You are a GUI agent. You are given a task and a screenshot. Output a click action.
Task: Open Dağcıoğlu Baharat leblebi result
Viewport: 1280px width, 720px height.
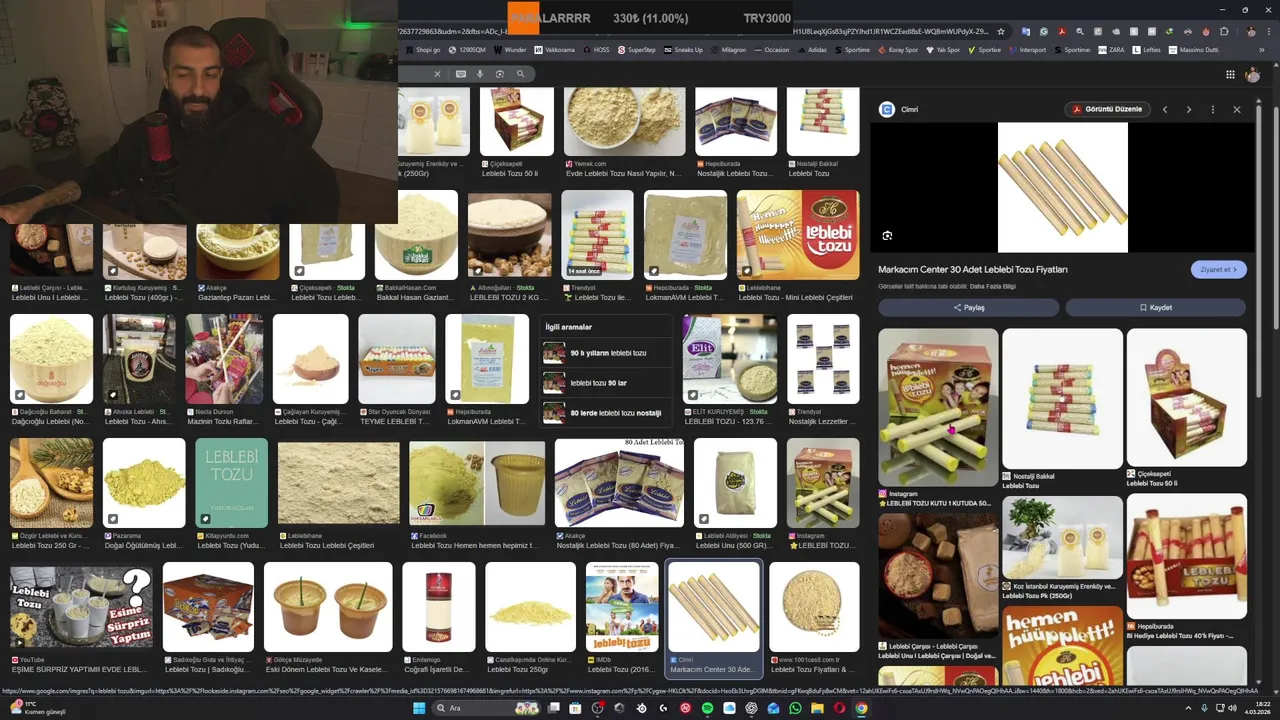pos(51,359)
